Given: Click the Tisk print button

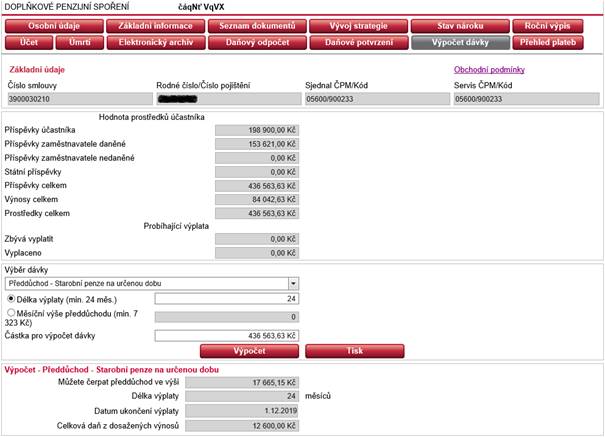Looking at the screenshot, I should point(354,352).
